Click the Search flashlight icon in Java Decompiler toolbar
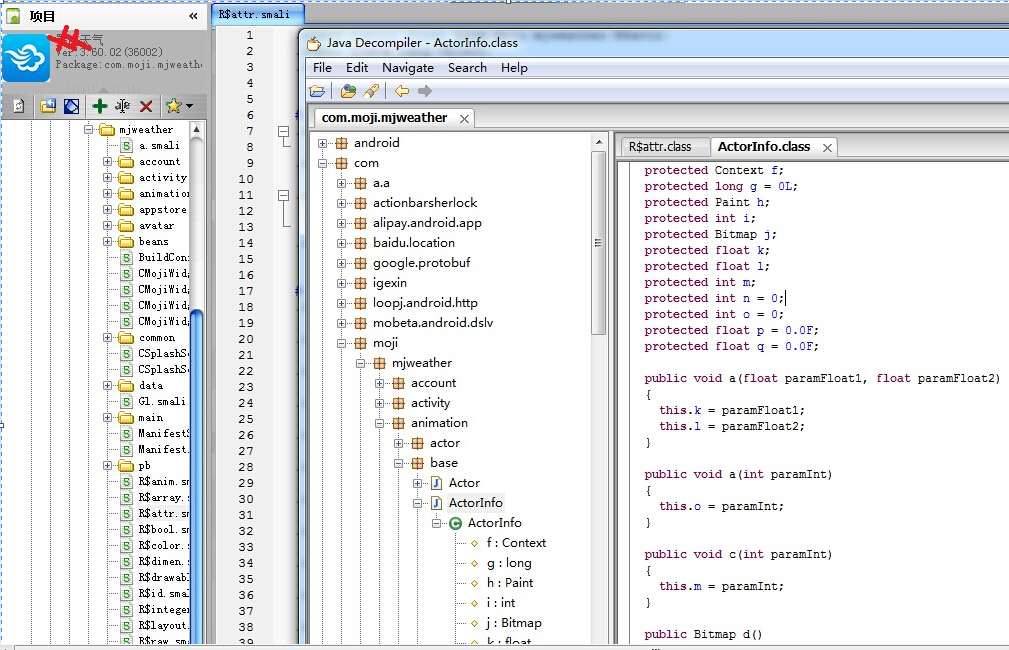The width and height of the screenshot is (1009, 650). click(371, 91)
